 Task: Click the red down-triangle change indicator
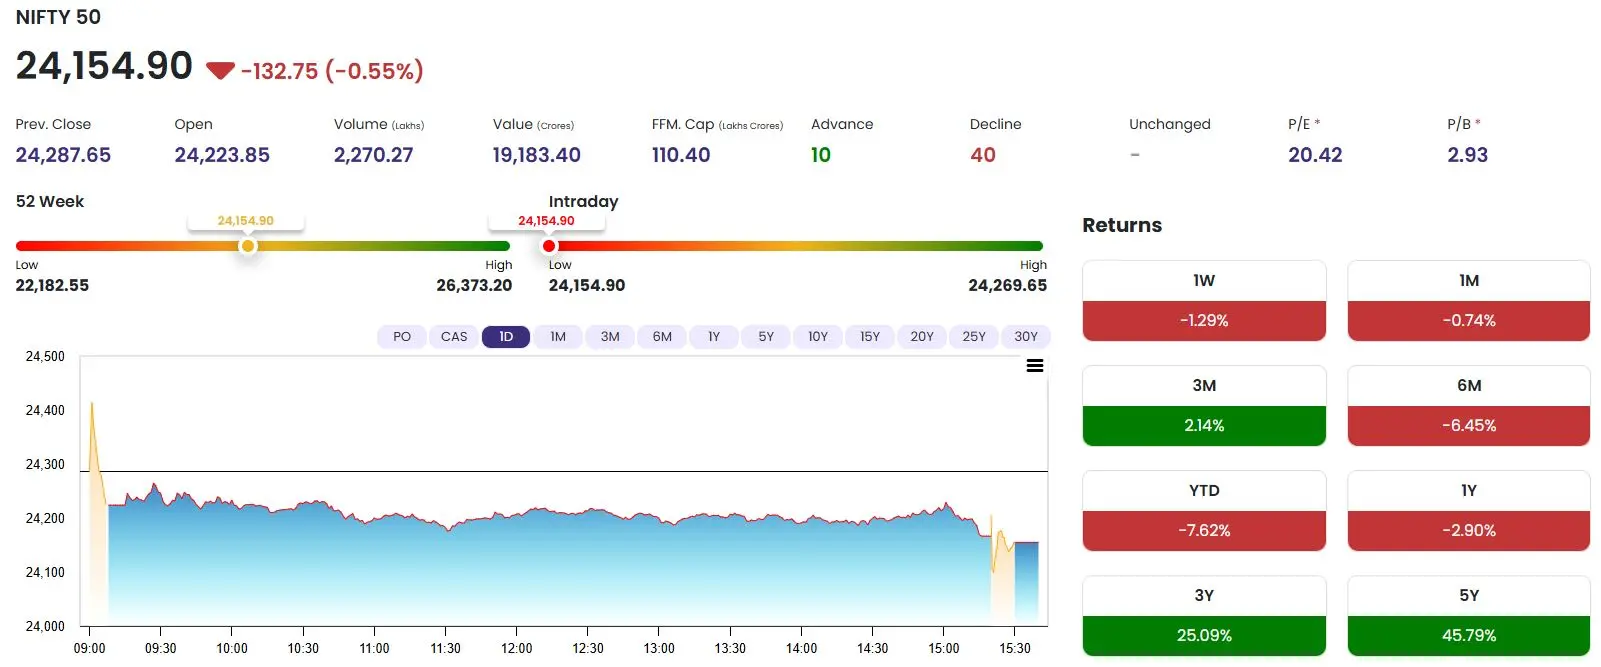(220, 71)
